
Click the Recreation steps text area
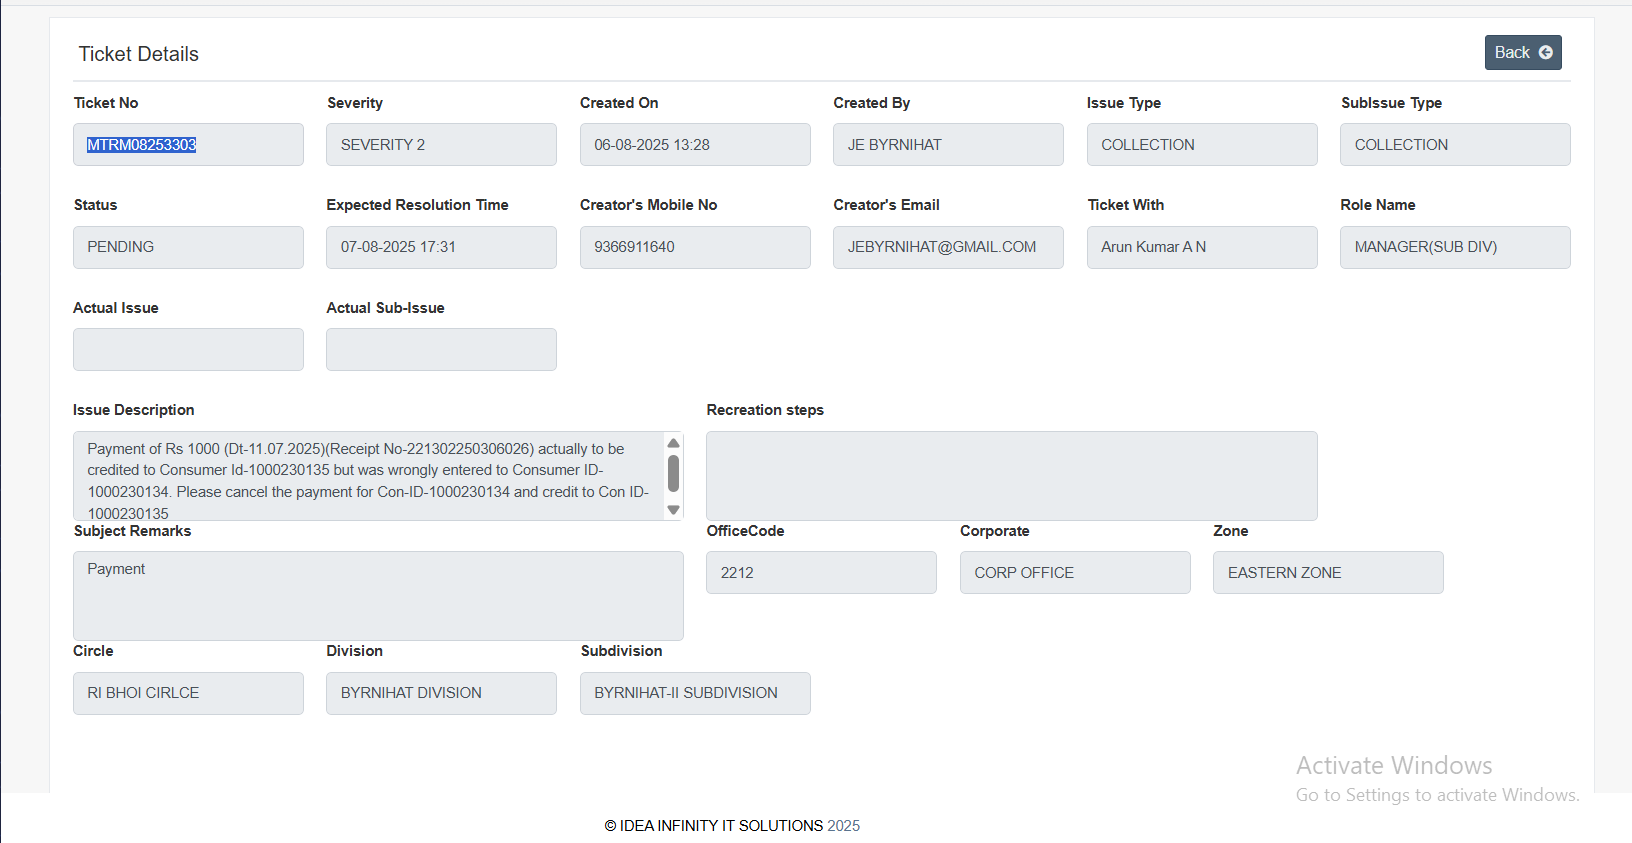(x=1011, y=476)
